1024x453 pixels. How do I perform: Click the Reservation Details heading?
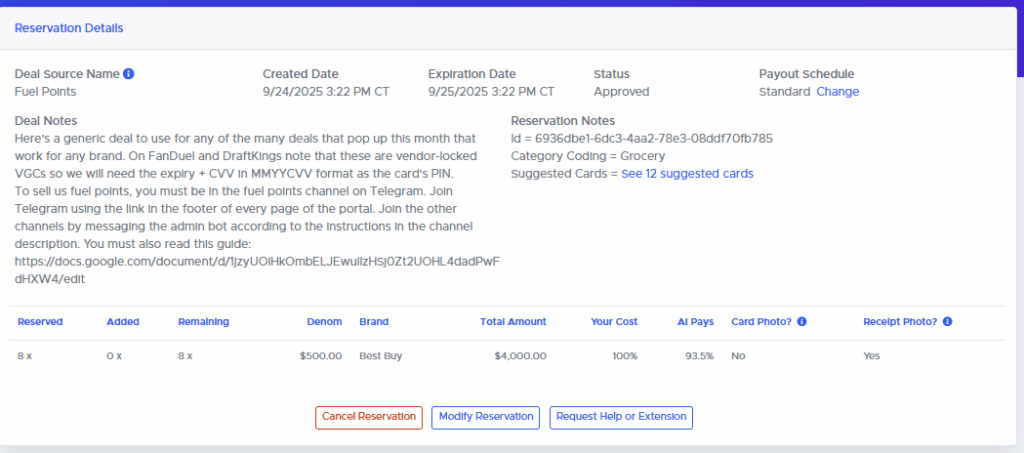69,28
